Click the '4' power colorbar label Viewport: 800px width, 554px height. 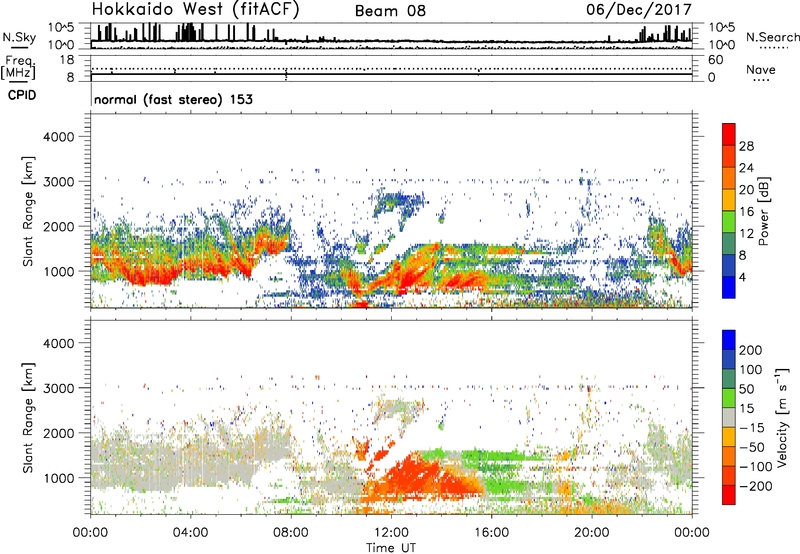tap(743, 277)
